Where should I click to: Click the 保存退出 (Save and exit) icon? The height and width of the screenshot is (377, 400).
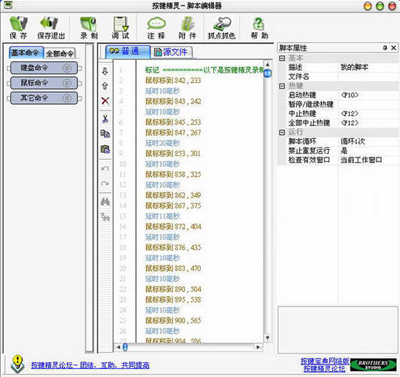pos(51,27)
